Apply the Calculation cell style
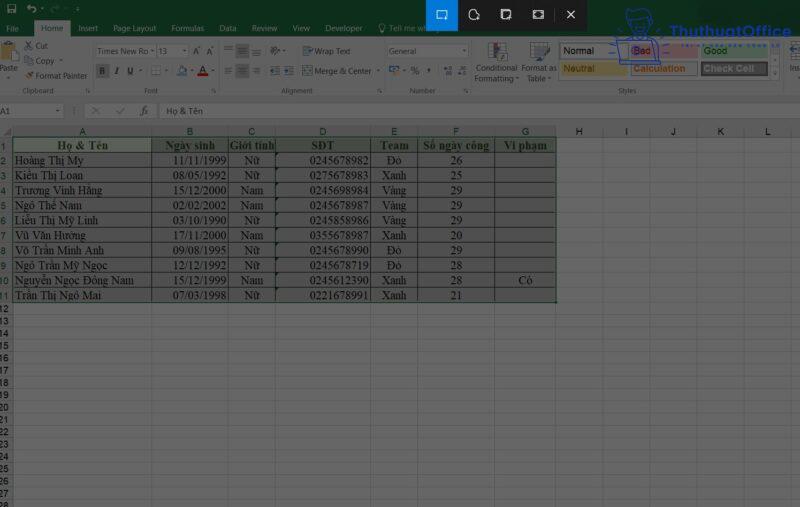 coord(663,68)
